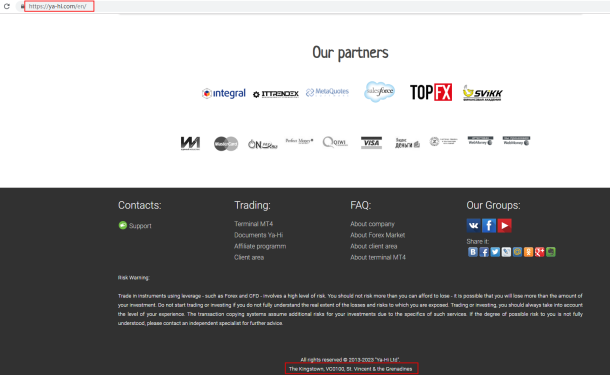The width and height of the screenshot is (610, 375).
Task: Click the site lock icon in address bar
Action: [x=22, y=7]
